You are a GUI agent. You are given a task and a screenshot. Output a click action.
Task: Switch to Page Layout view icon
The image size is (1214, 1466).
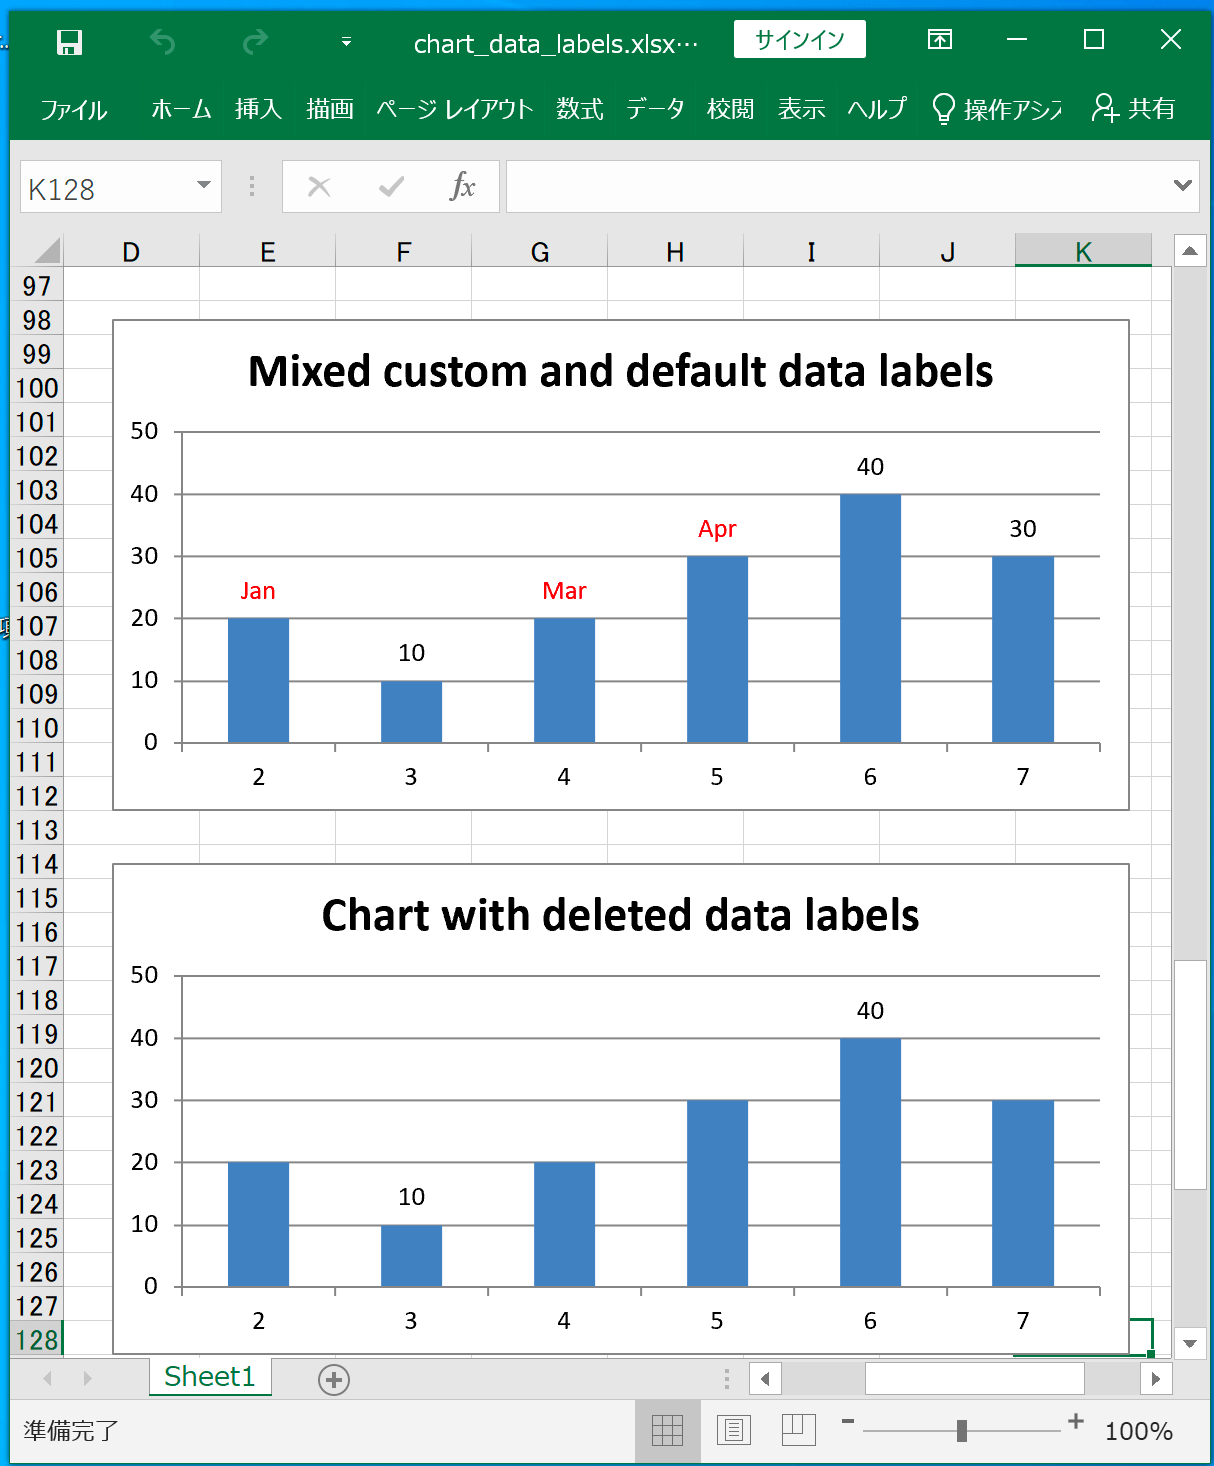pyautogui.click(x=734, y=1431)
